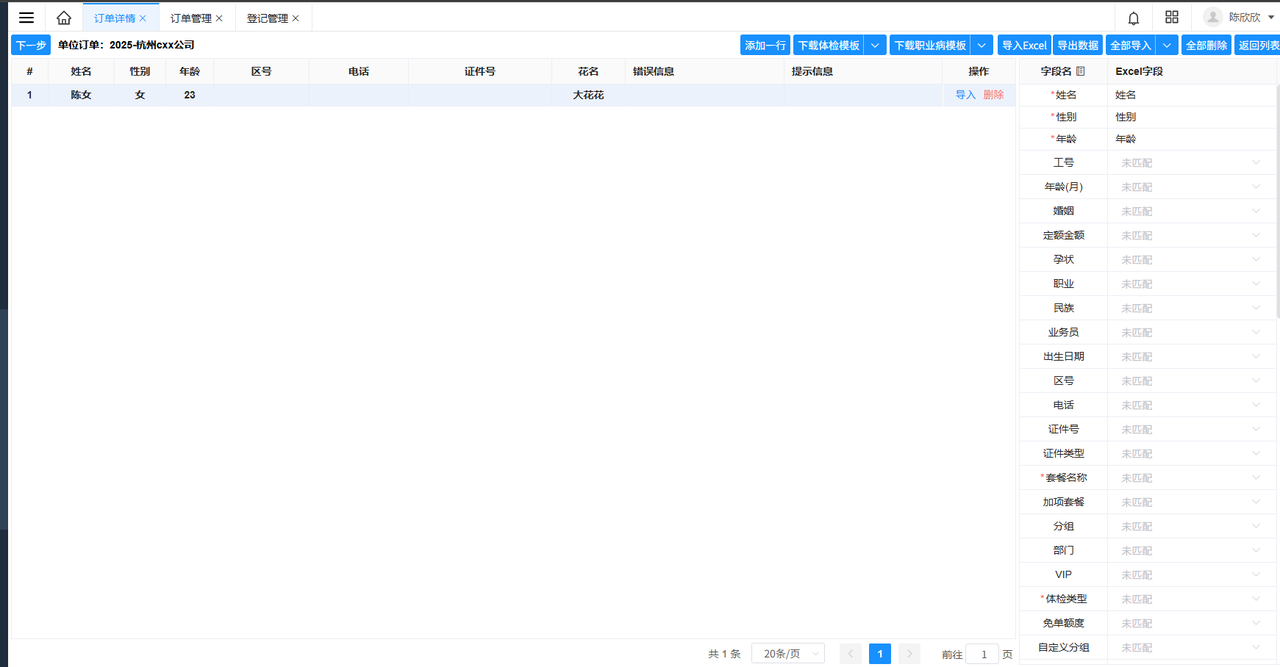This screenshot has height=667, width=1280.
Task: Click the 导入Excel button
Action: (1024, 46)
